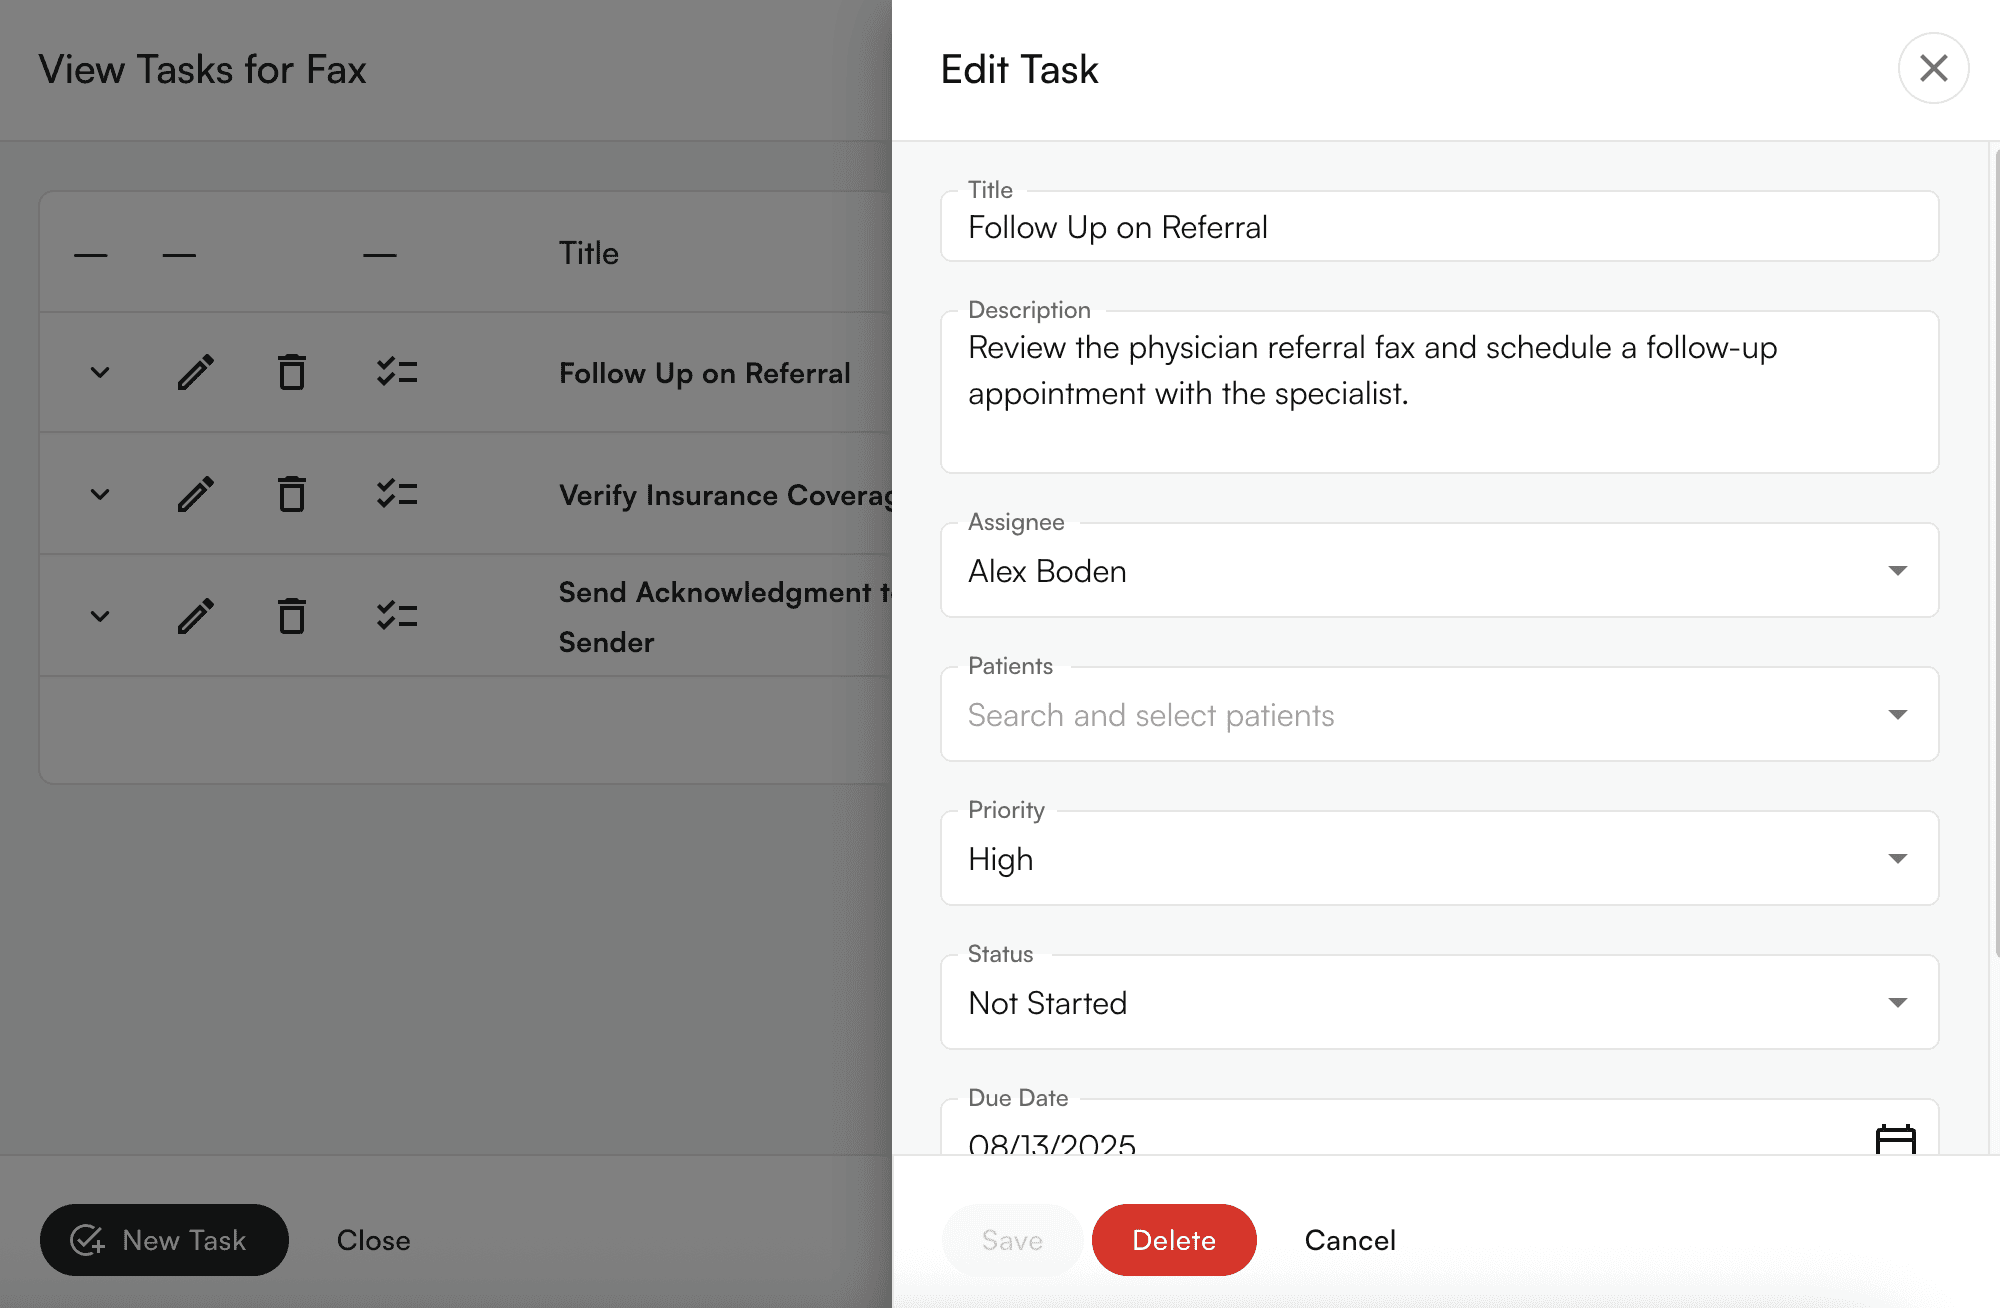Expand the Send Acknowledgment row chevron
Image resolution: width=2000 pixels, height=1308 pixels.
tap(100, 616)
